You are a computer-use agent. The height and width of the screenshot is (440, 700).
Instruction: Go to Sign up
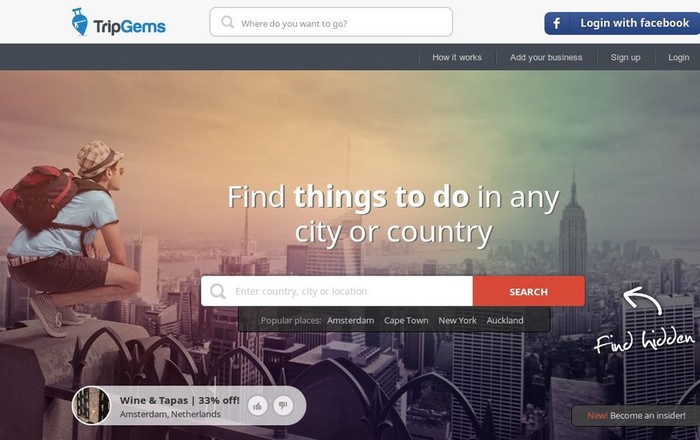(625, 57)
